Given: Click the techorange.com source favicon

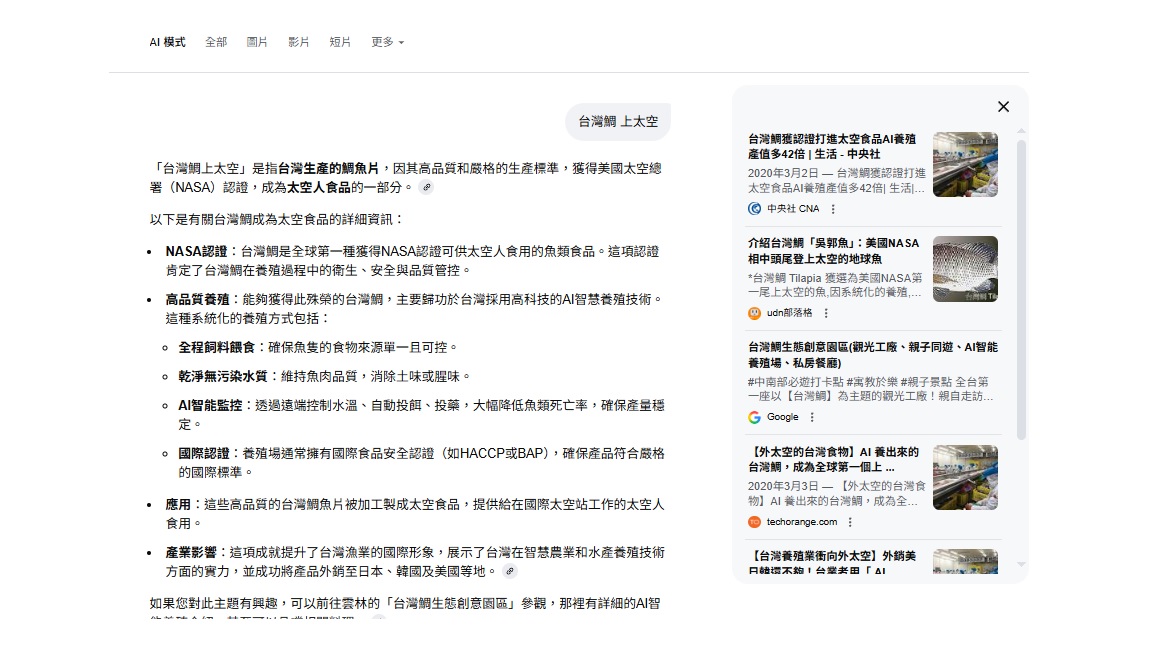Looking at the screenshot, I should (754, 522).
